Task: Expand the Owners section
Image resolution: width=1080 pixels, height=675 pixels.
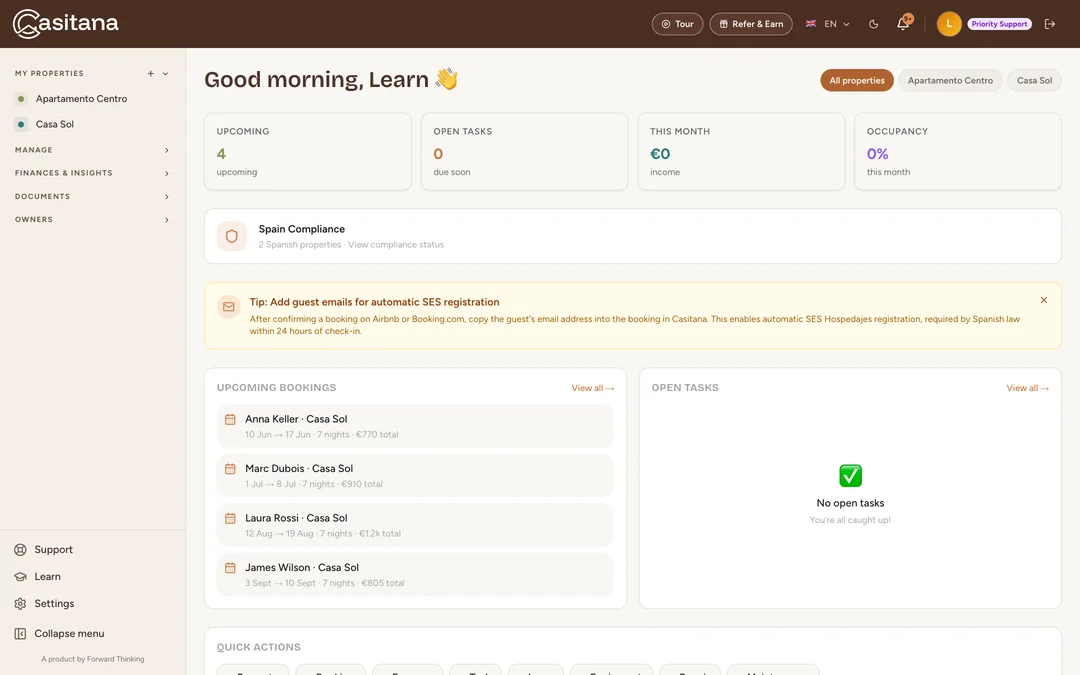Action: click(x=92, y=220)
